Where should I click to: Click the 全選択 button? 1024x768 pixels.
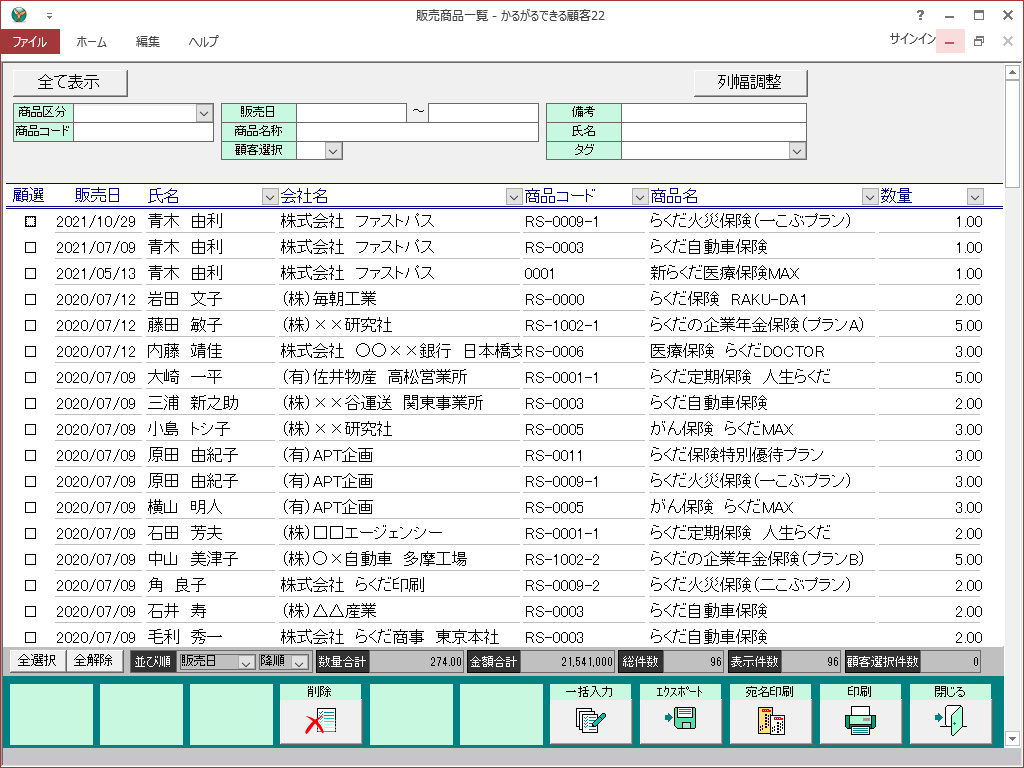[37, 661]
